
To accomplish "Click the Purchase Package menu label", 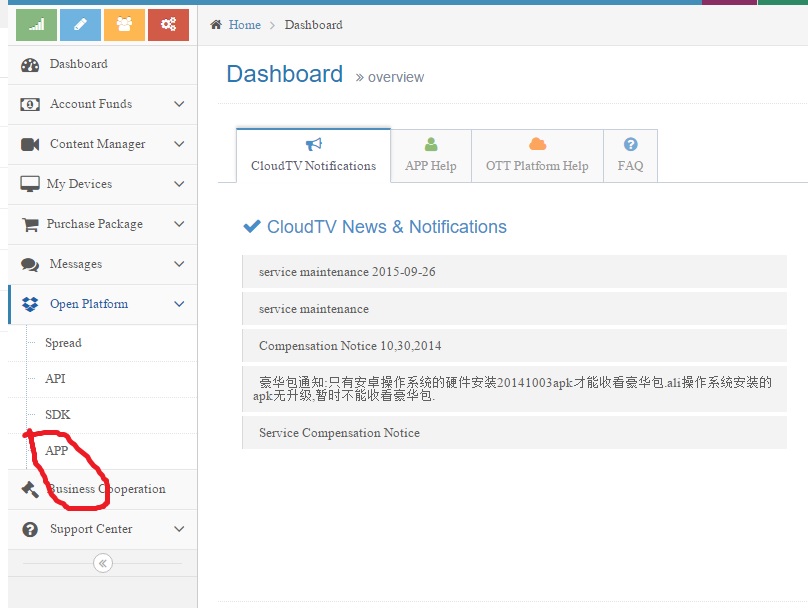I will pos(95,224).
